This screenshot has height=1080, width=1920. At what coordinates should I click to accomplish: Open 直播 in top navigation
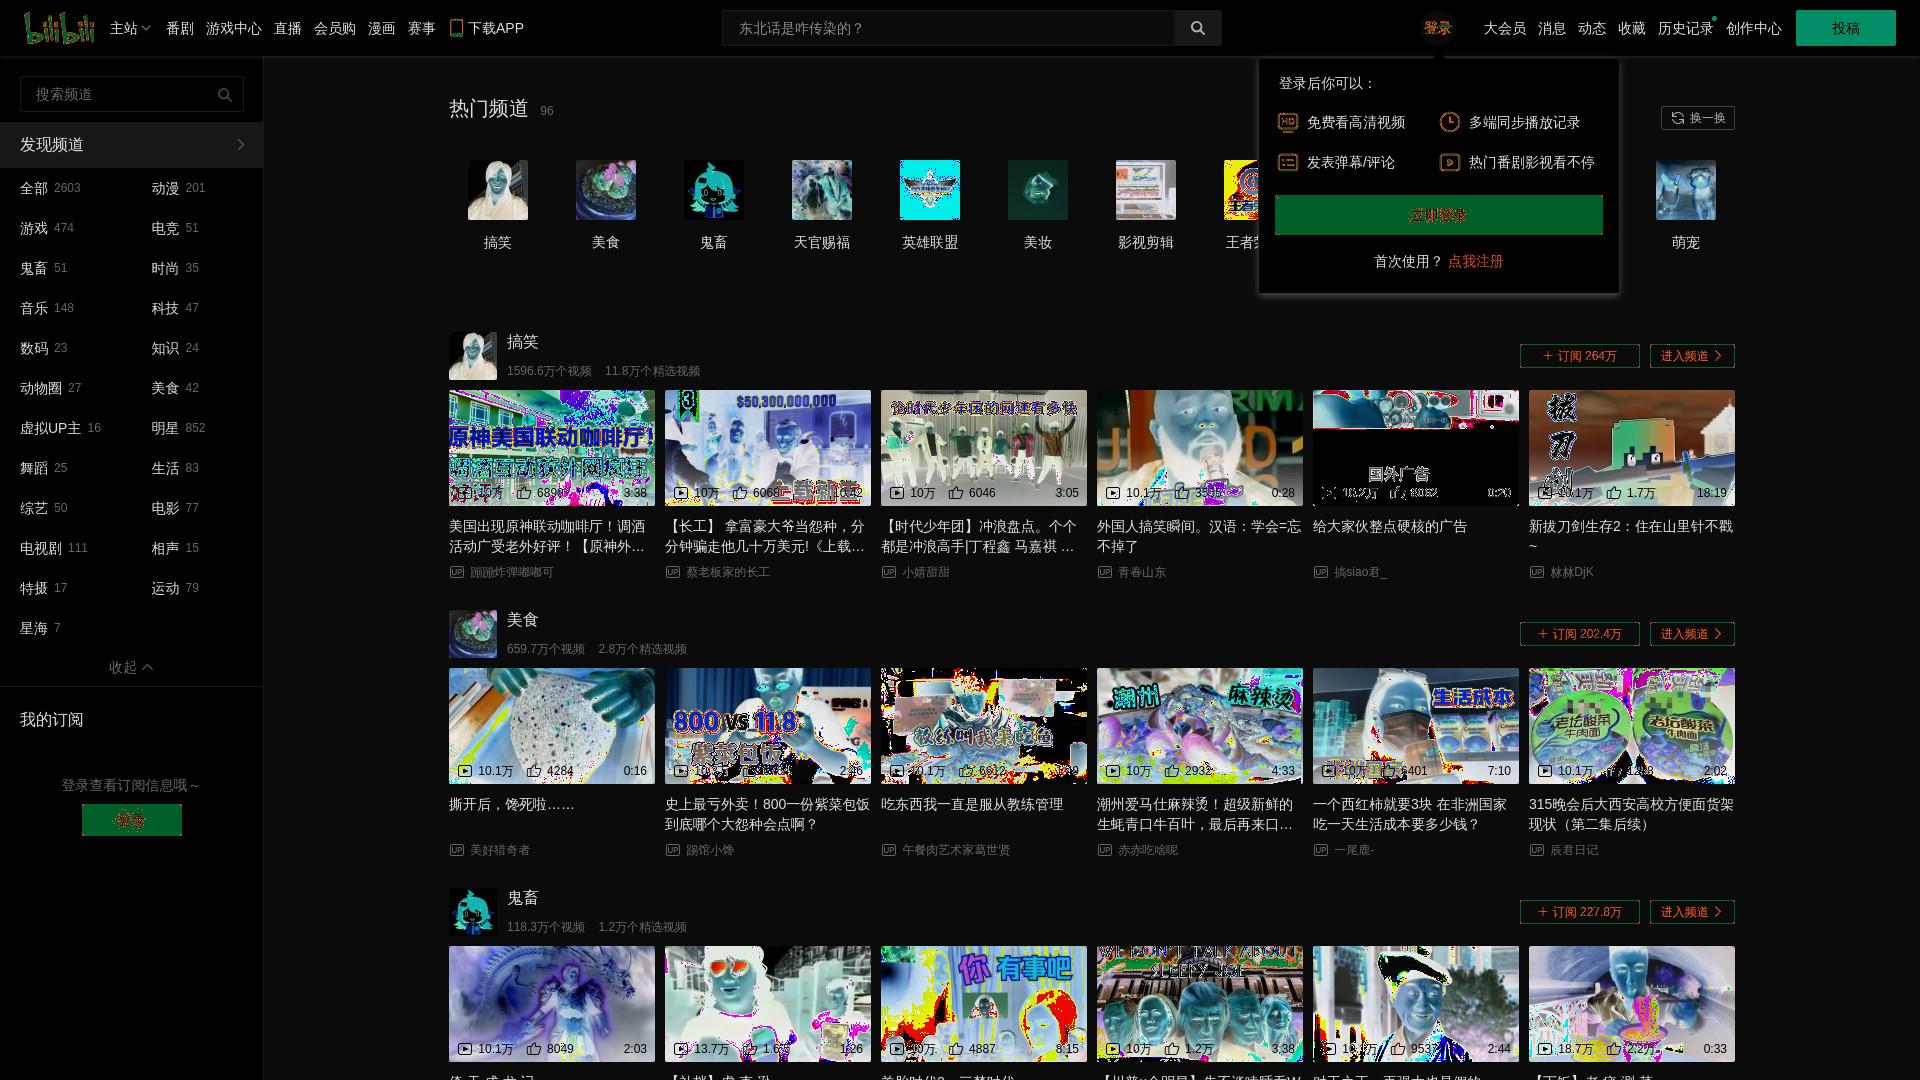pyautogui.click(x=288, y=28)
